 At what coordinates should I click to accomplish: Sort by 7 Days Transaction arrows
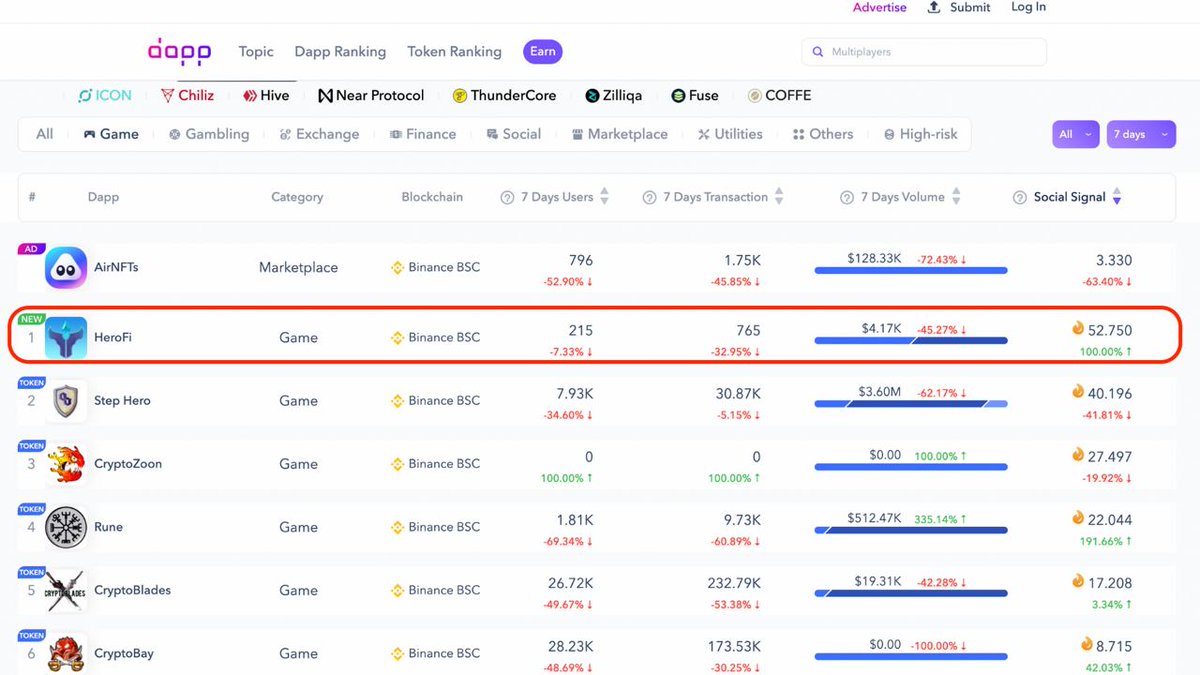point(779,197)
